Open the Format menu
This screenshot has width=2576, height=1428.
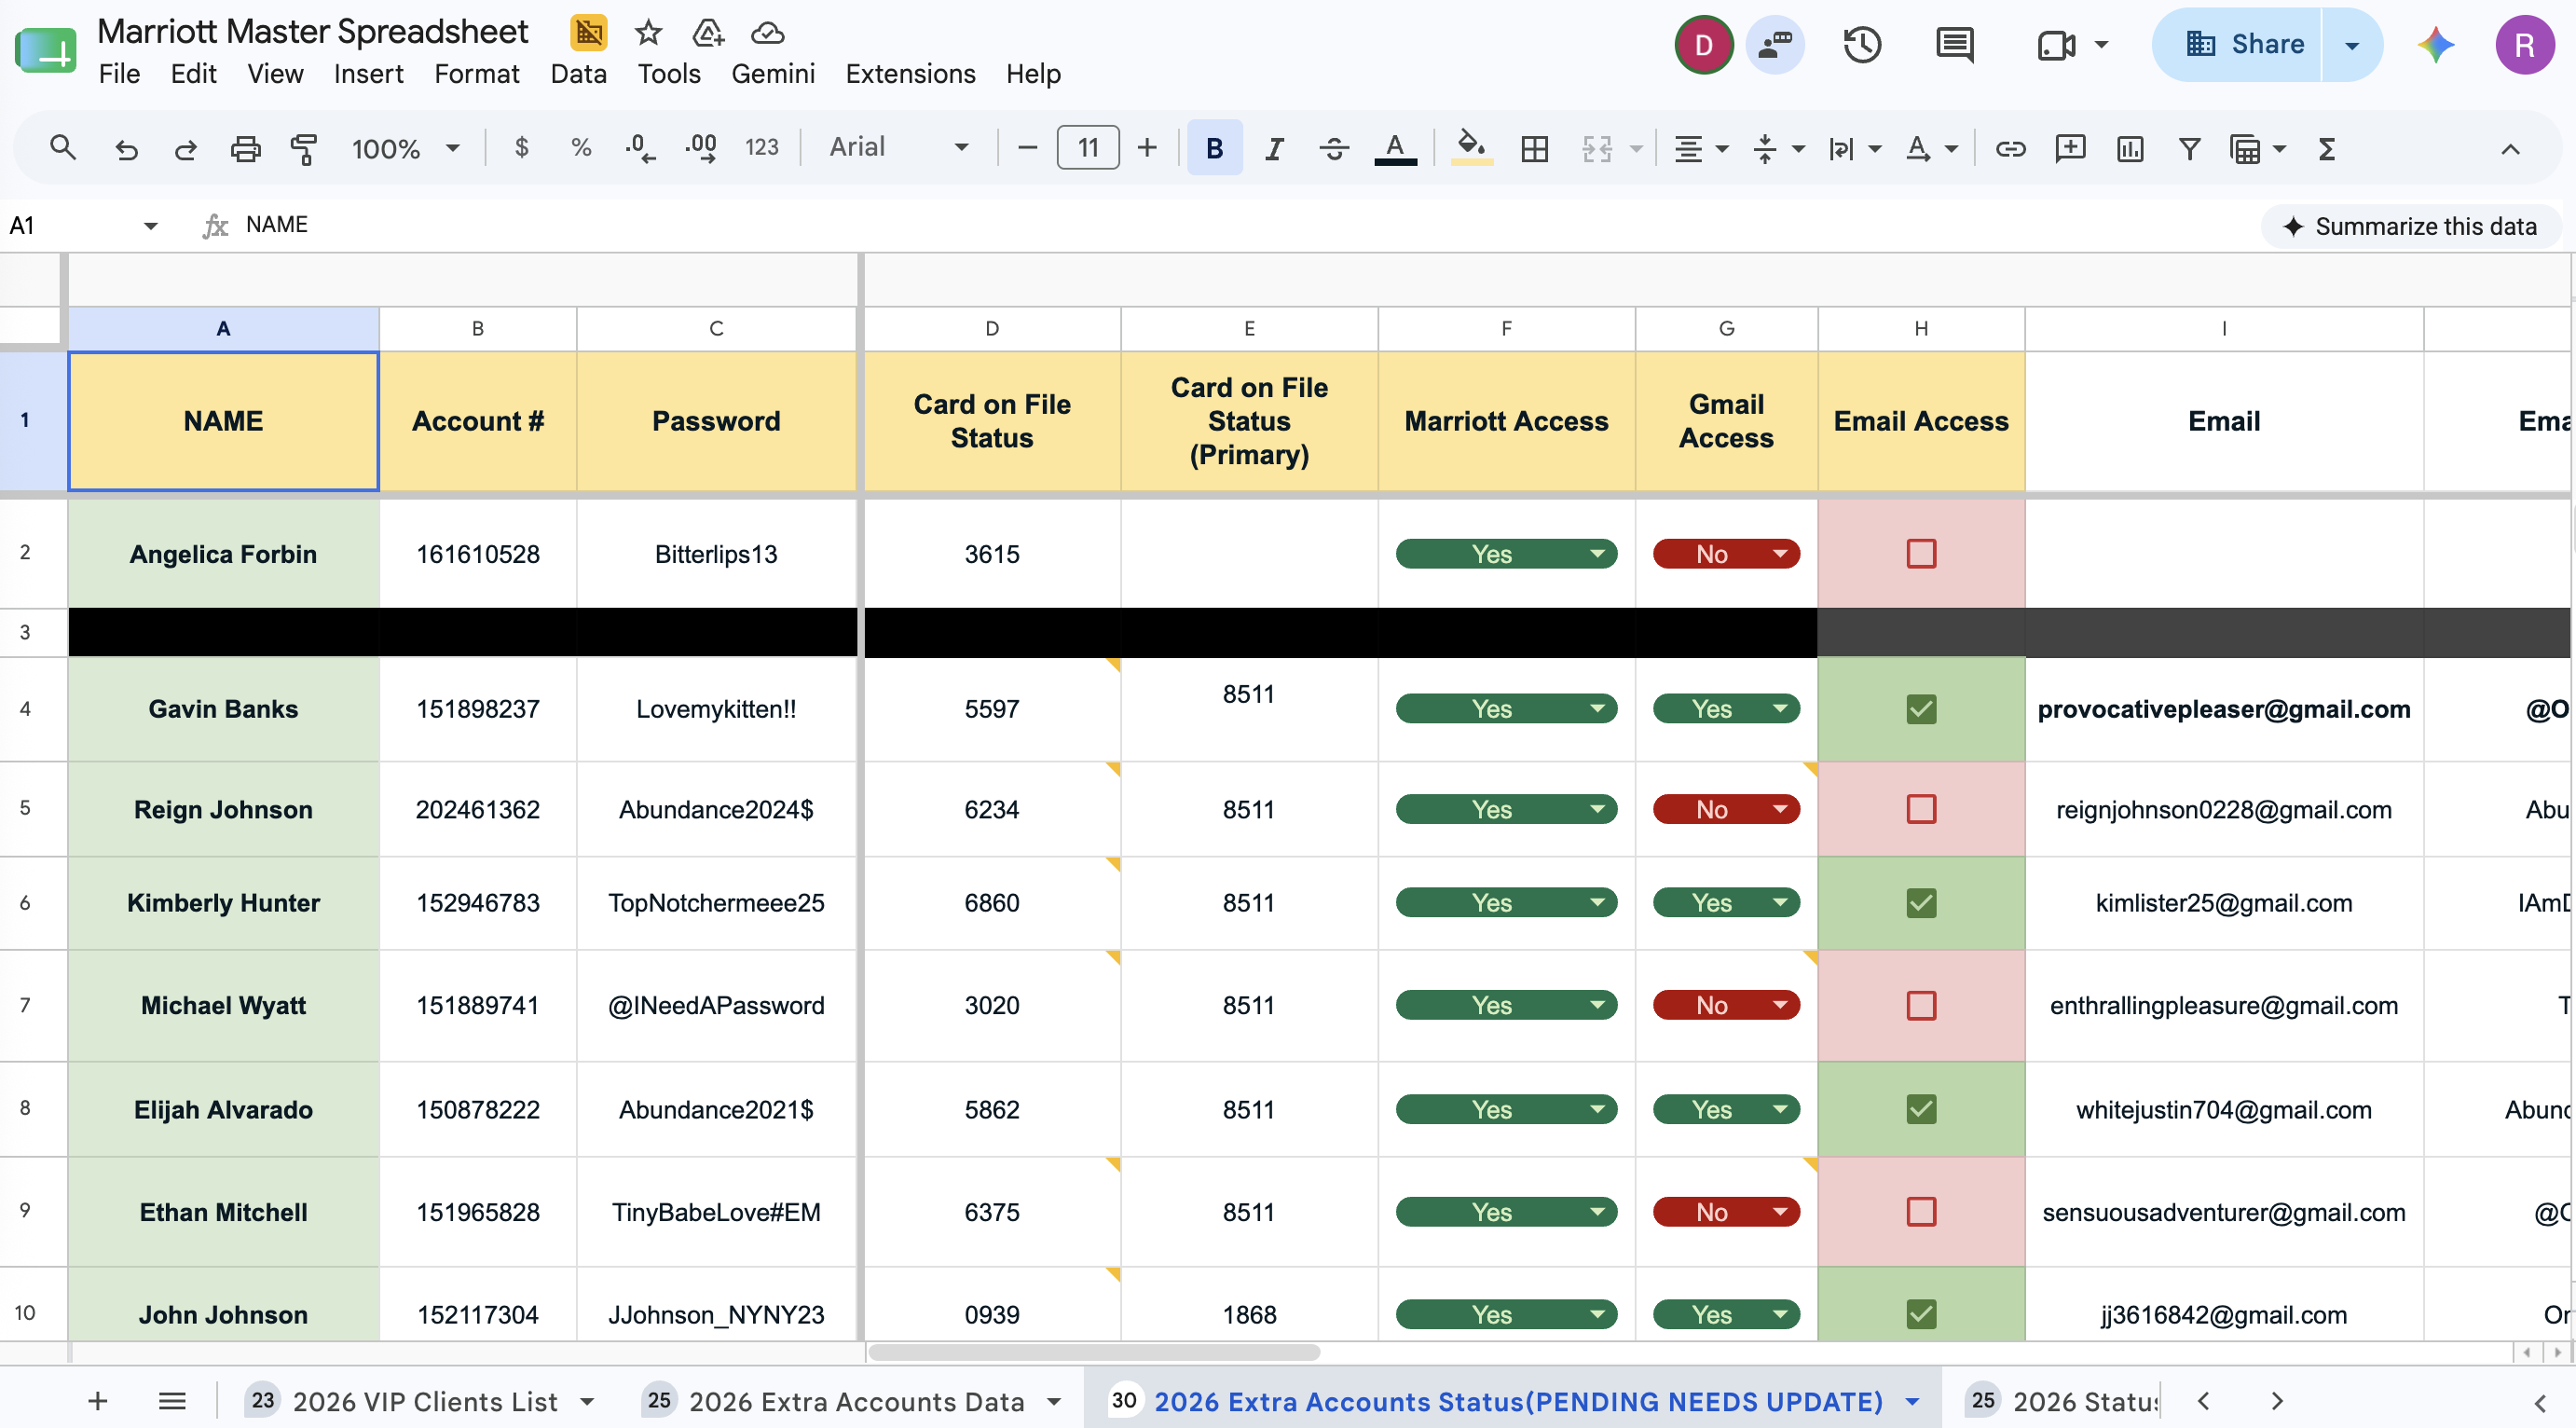point(476,74)
